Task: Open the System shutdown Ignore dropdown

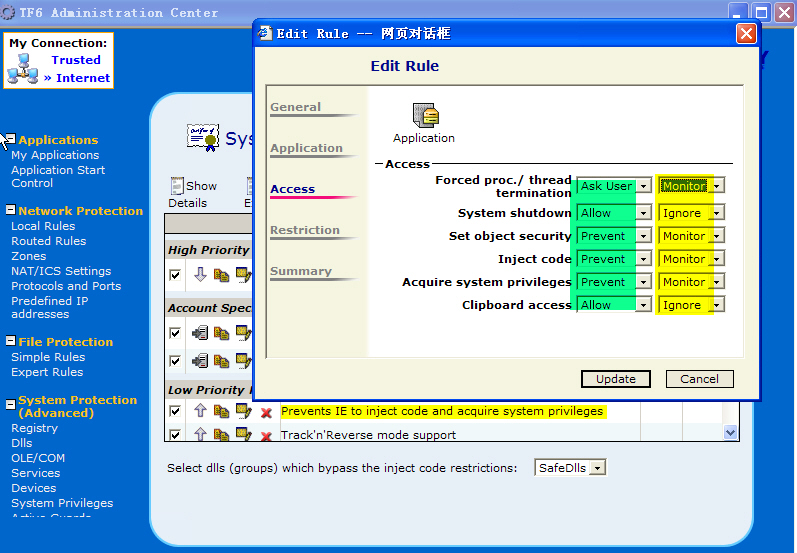Action: 691,213
